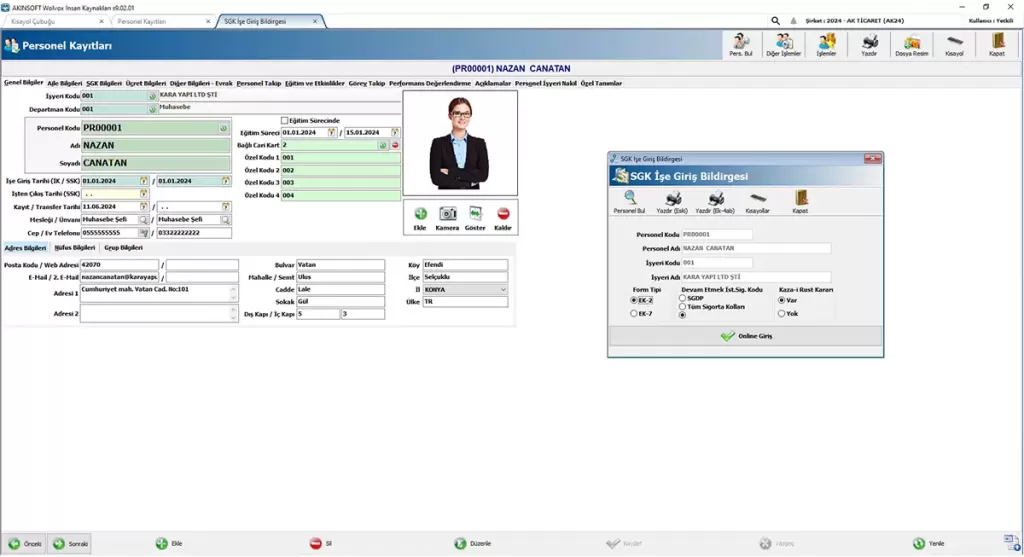Click Yazdır (Ek-4ab) printer in SGK dialog
The width and height of the screenshot is (1024, 557).
[715, 202]
